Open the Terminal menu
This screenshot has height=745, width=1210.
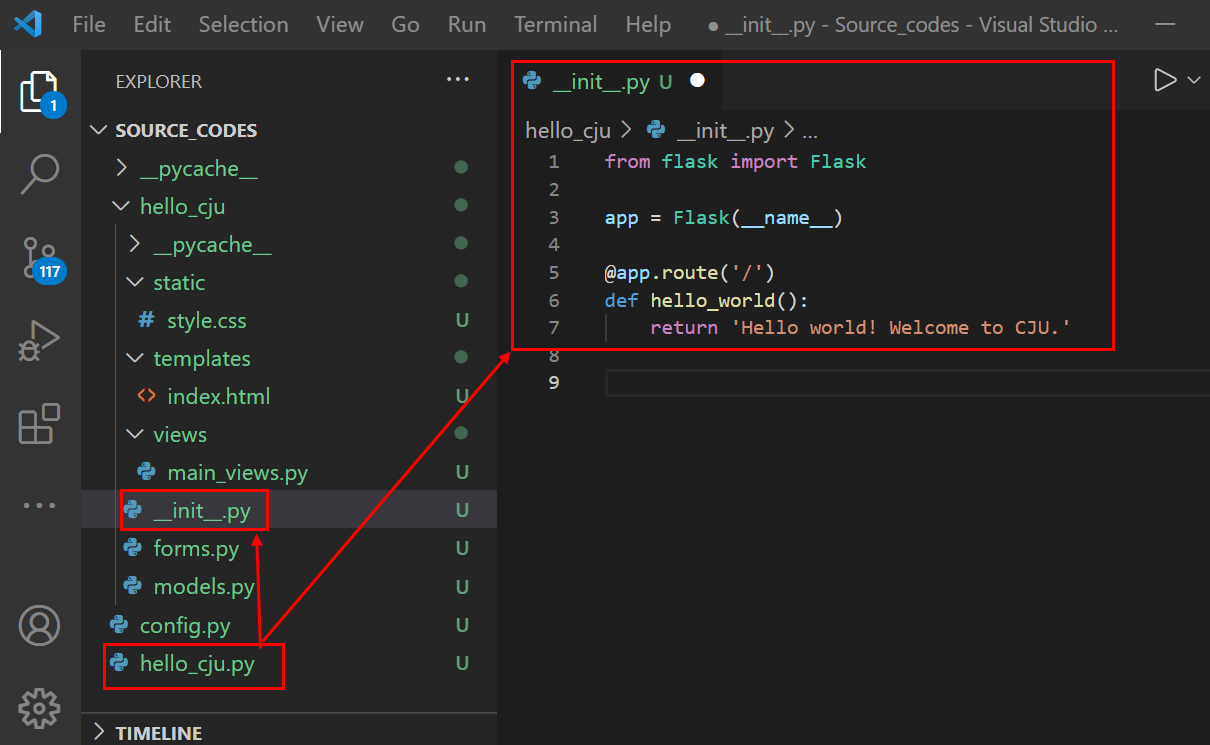(x=556, y=24)
